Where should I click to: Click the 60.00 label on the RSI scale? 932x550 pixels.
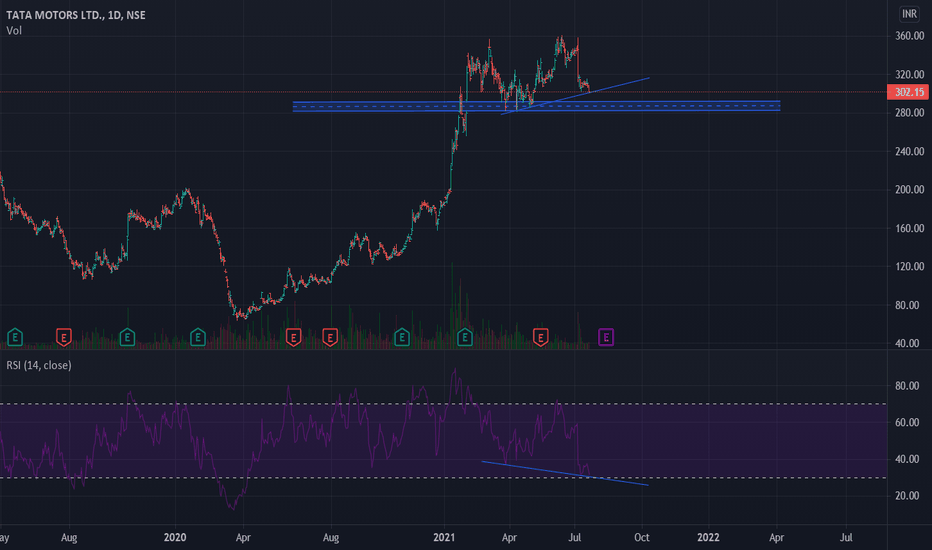907,422
